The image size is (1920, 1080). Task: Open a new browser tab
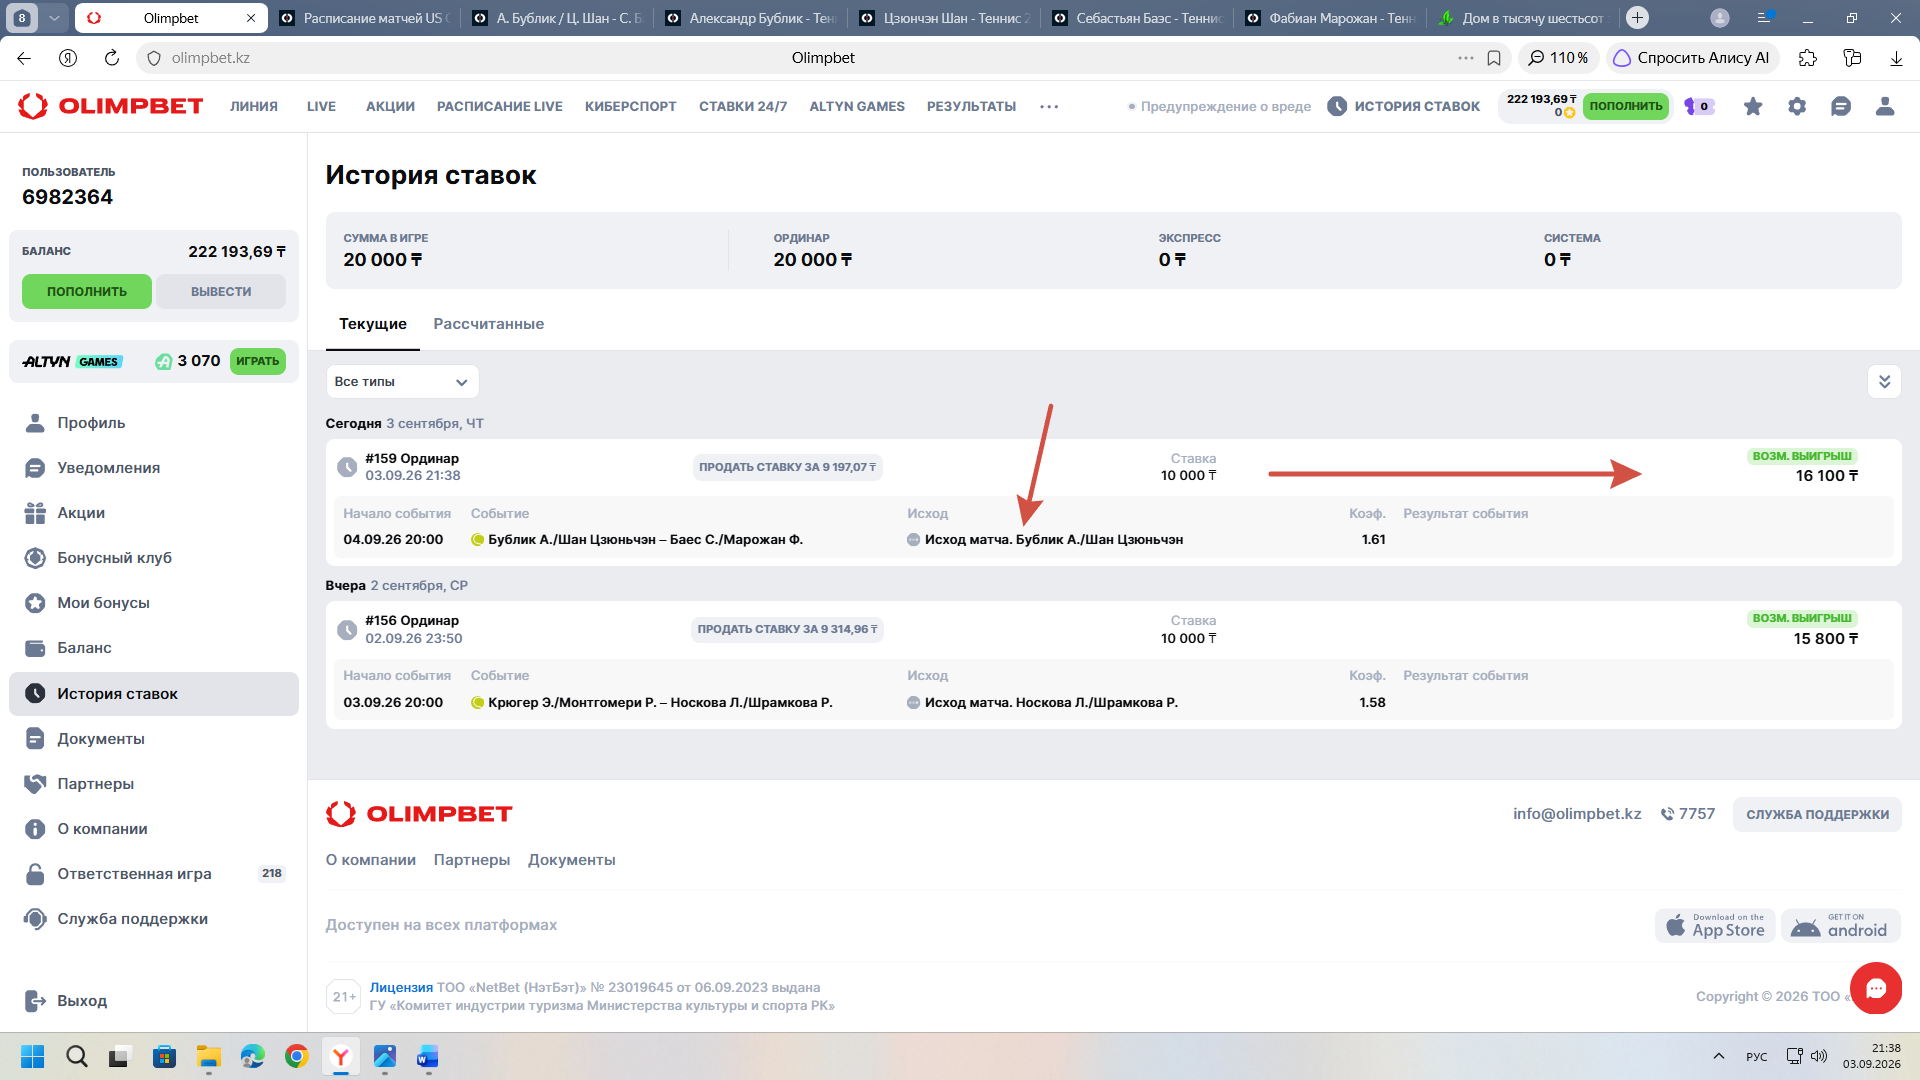point(1637,18)
